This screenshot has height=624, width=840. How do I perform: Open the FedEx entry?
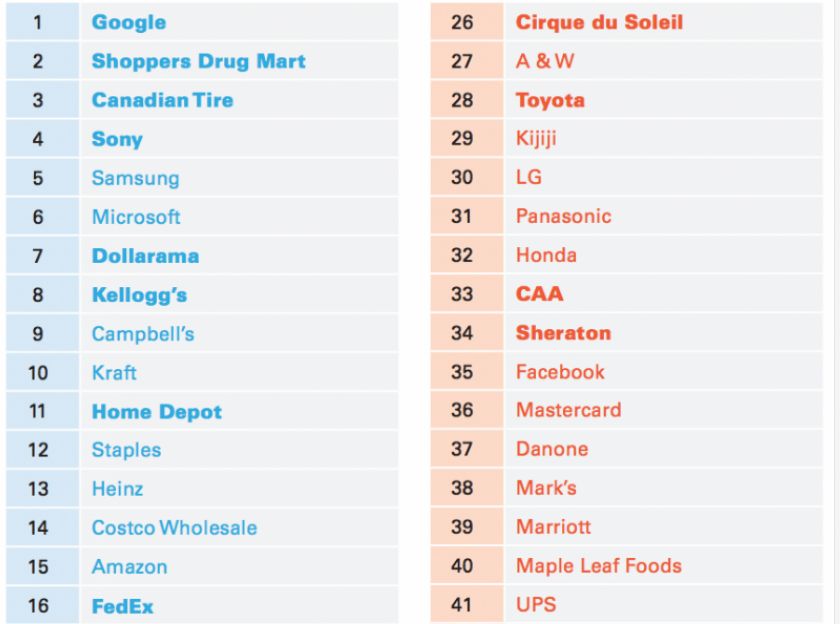[122, 606]
